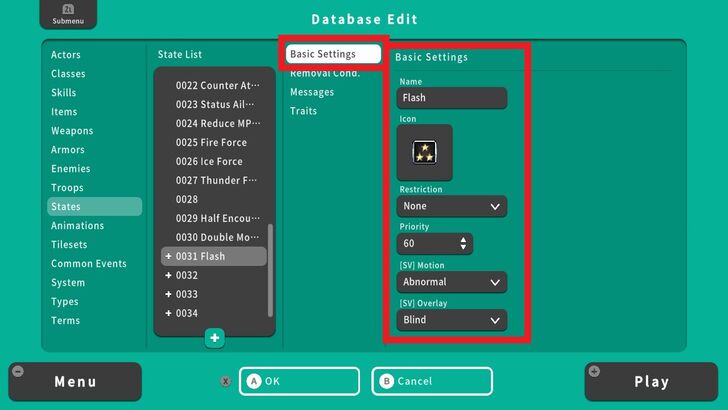
Task: Open the Submenu button
Action: [x=68, y=14]
